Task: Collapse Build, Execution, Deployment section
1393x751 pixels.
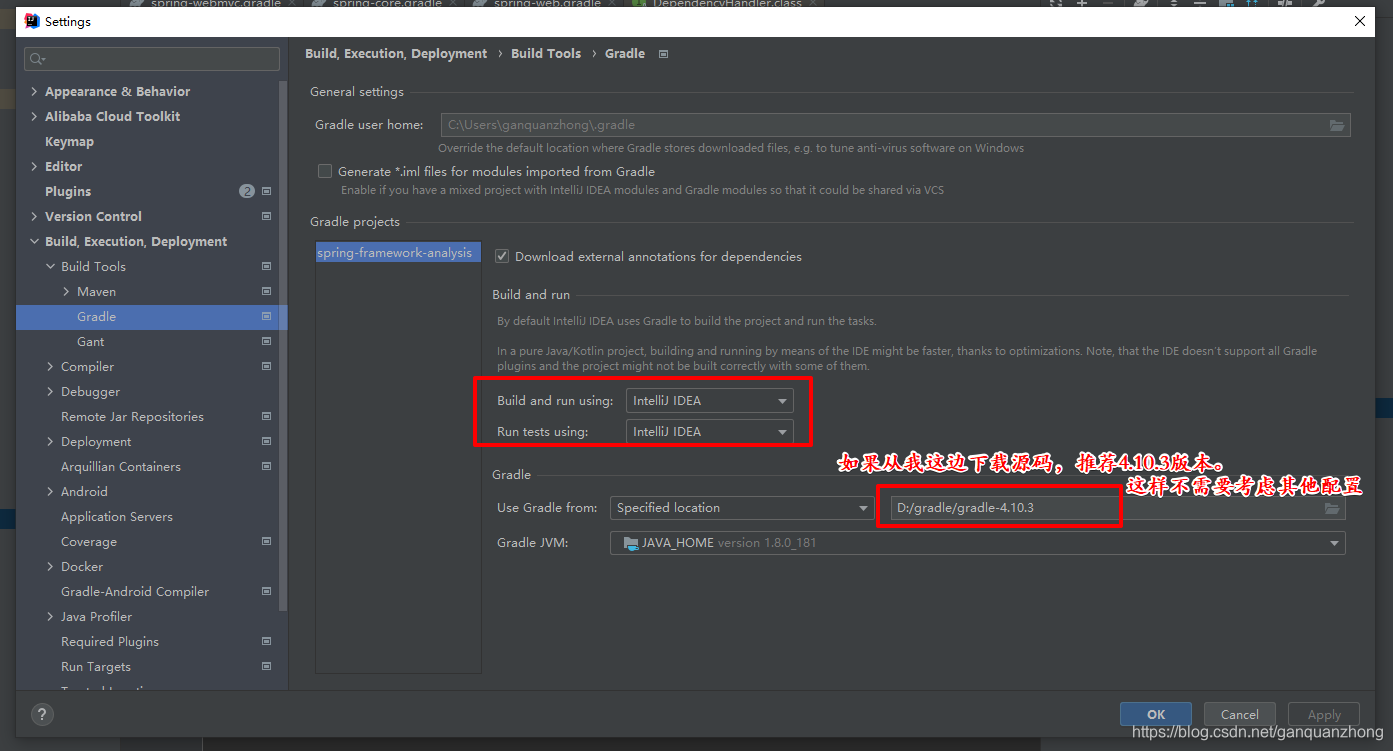Action: (35, 241)
